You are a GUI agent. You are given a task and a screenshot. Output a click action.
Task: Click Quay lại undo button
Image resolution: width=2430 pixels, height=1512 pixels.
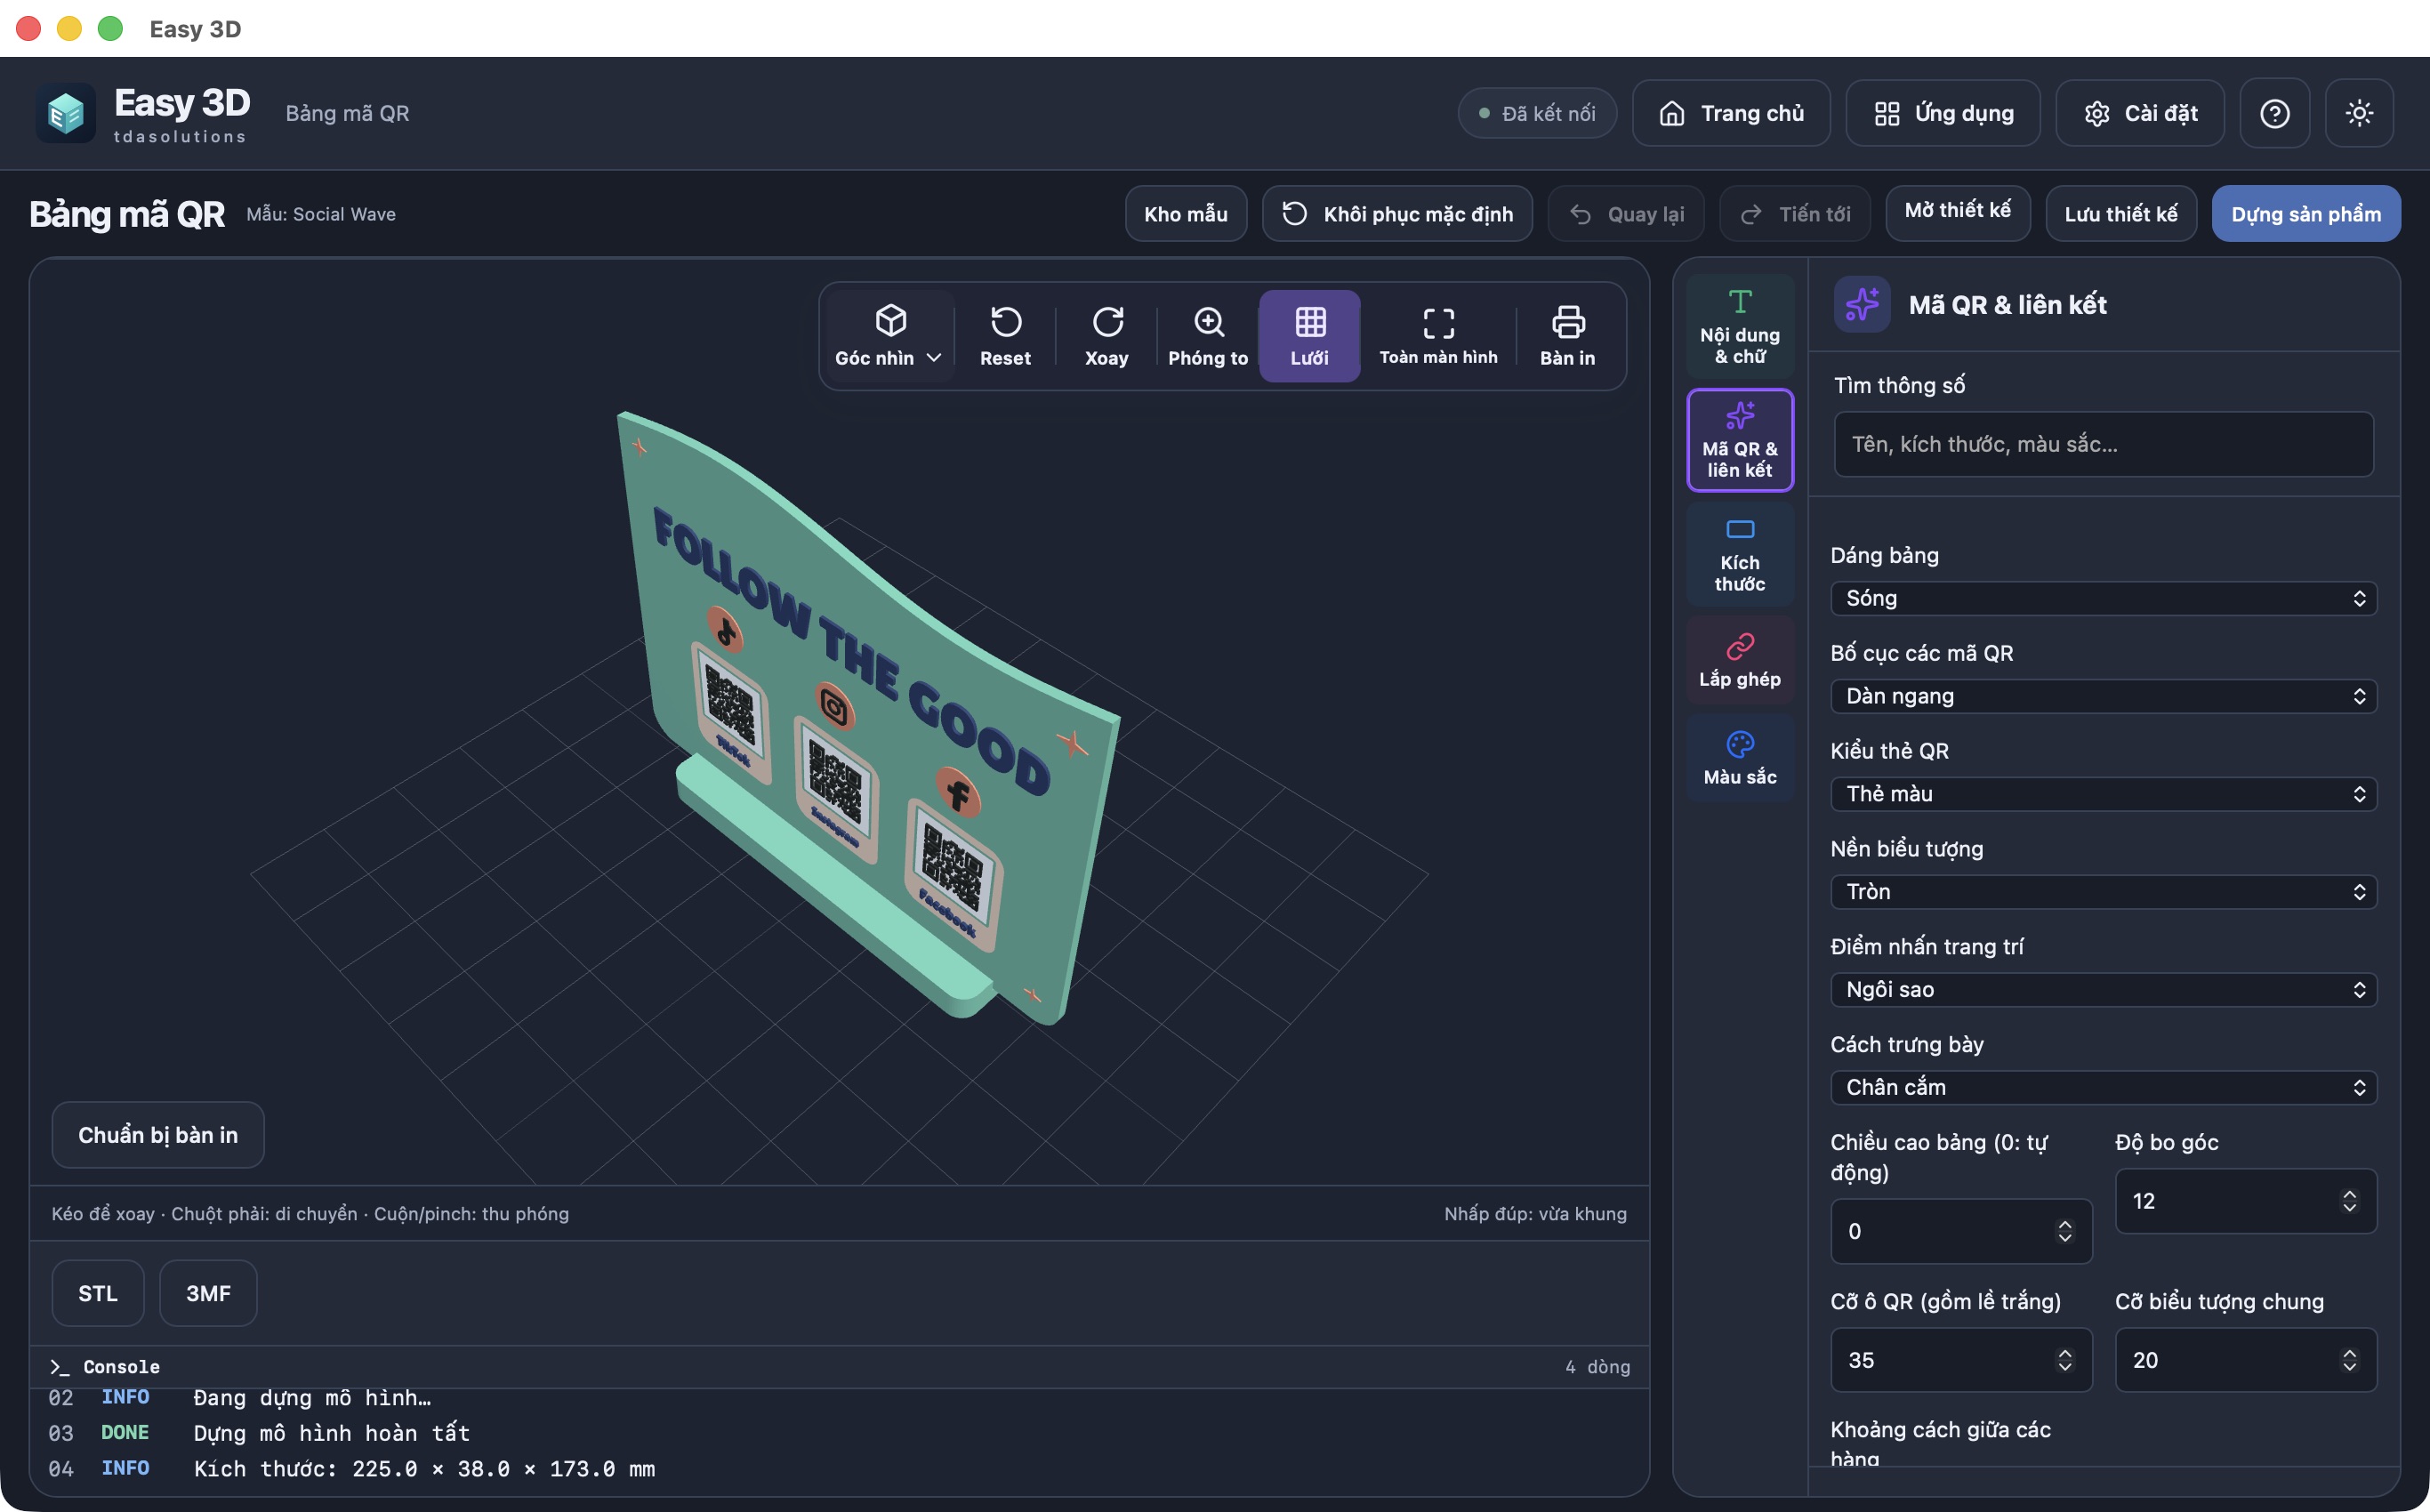tap(1626, 214)
